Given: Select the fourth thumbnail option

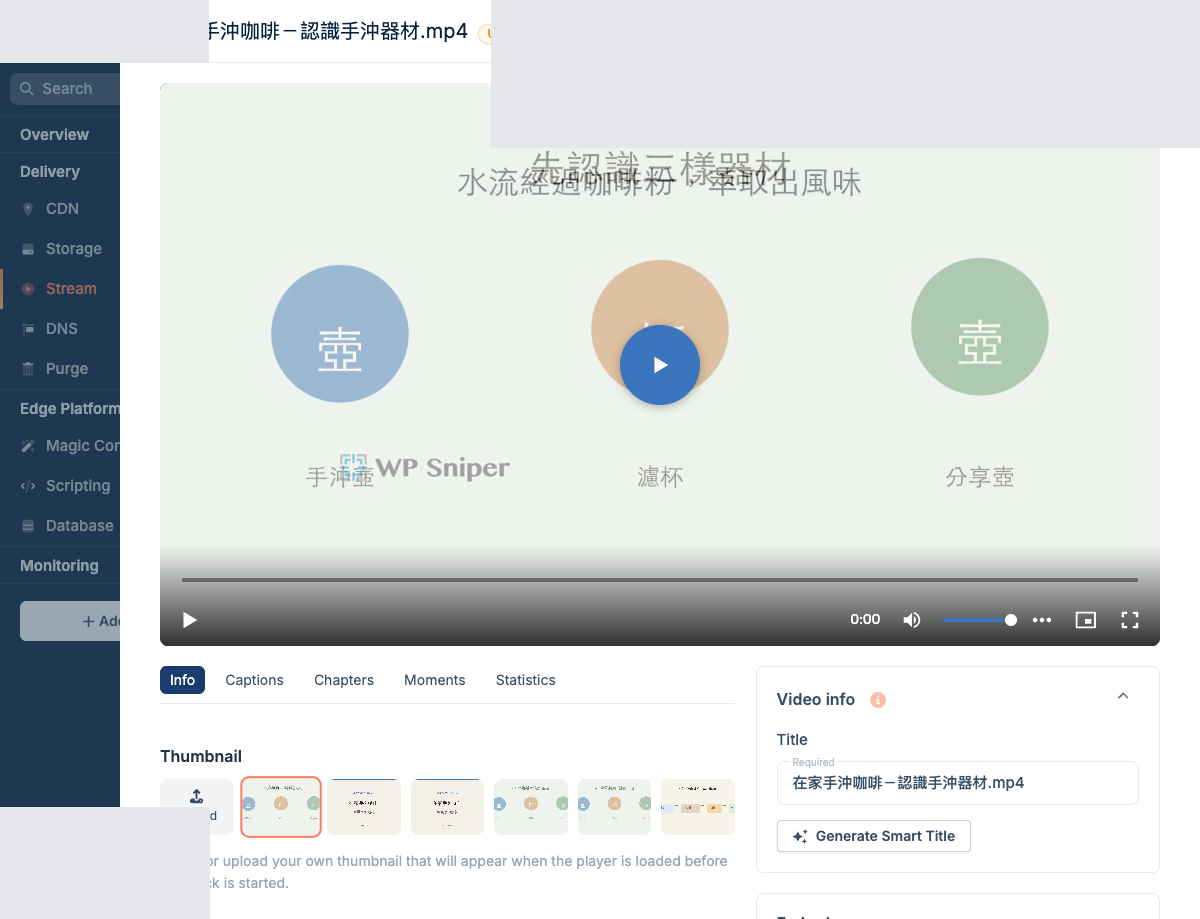Looking at the screenshot, I should point(531,807).
